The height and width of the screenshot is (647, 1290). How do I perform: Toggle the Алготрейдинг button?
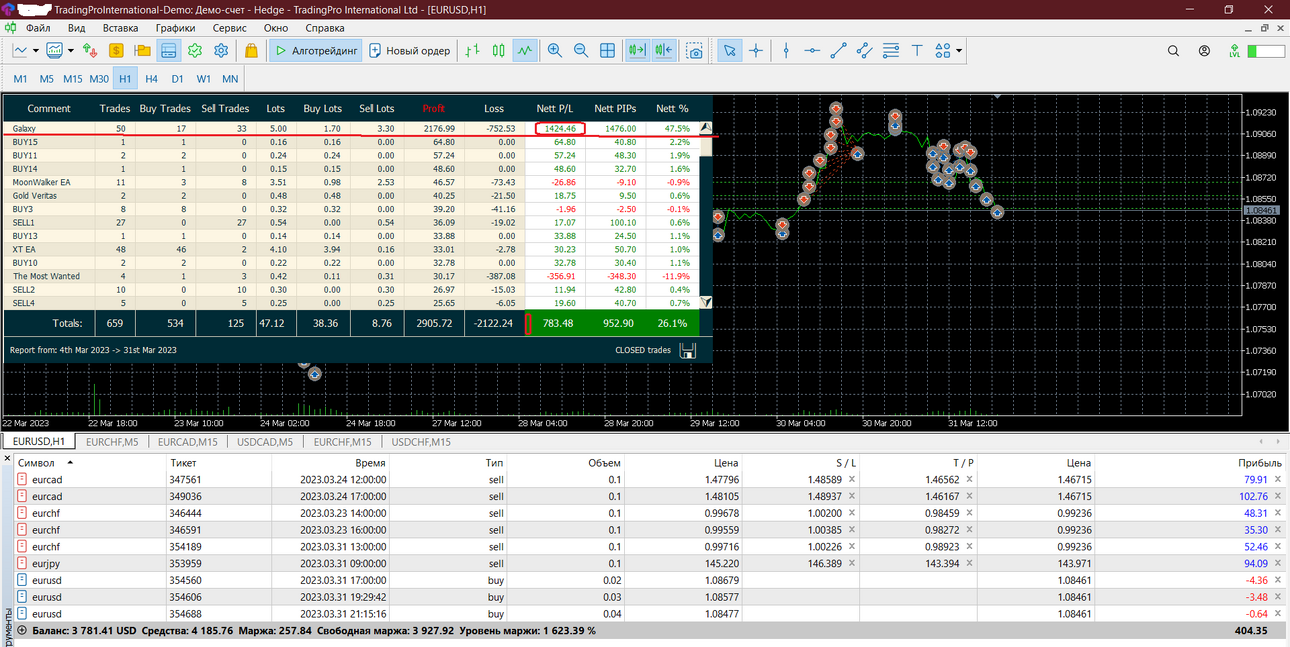[x=316, y=50]
